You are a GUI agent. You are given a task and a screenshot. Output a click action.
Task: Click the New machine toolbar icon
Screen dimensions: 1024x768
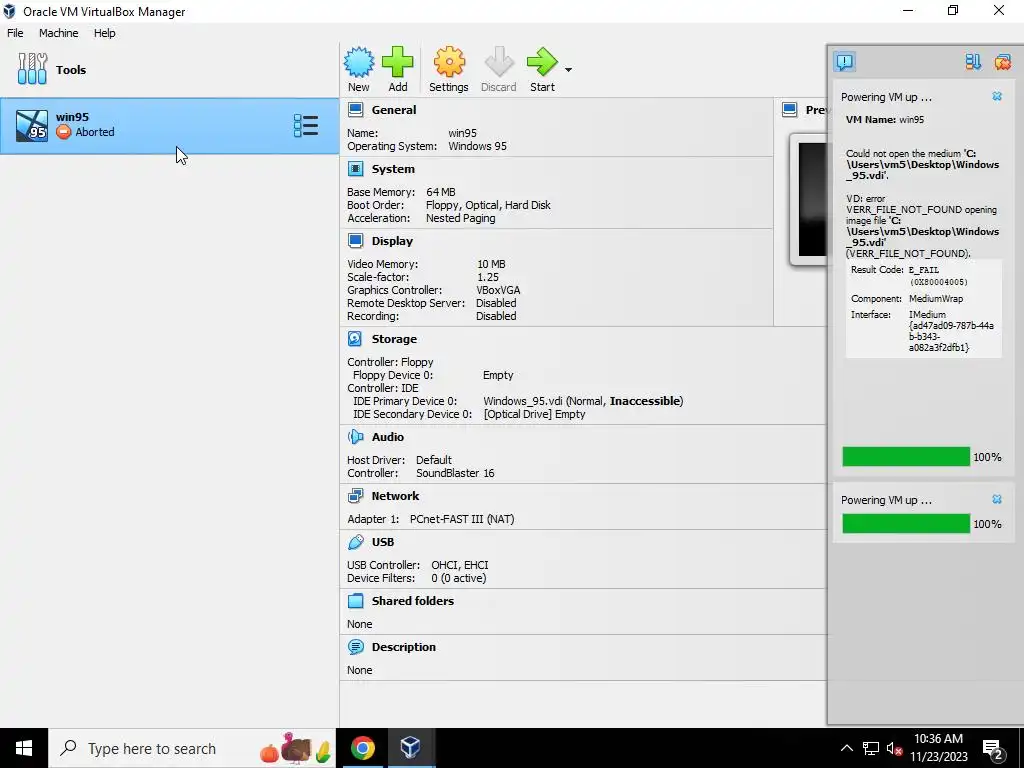pos(359,62)
